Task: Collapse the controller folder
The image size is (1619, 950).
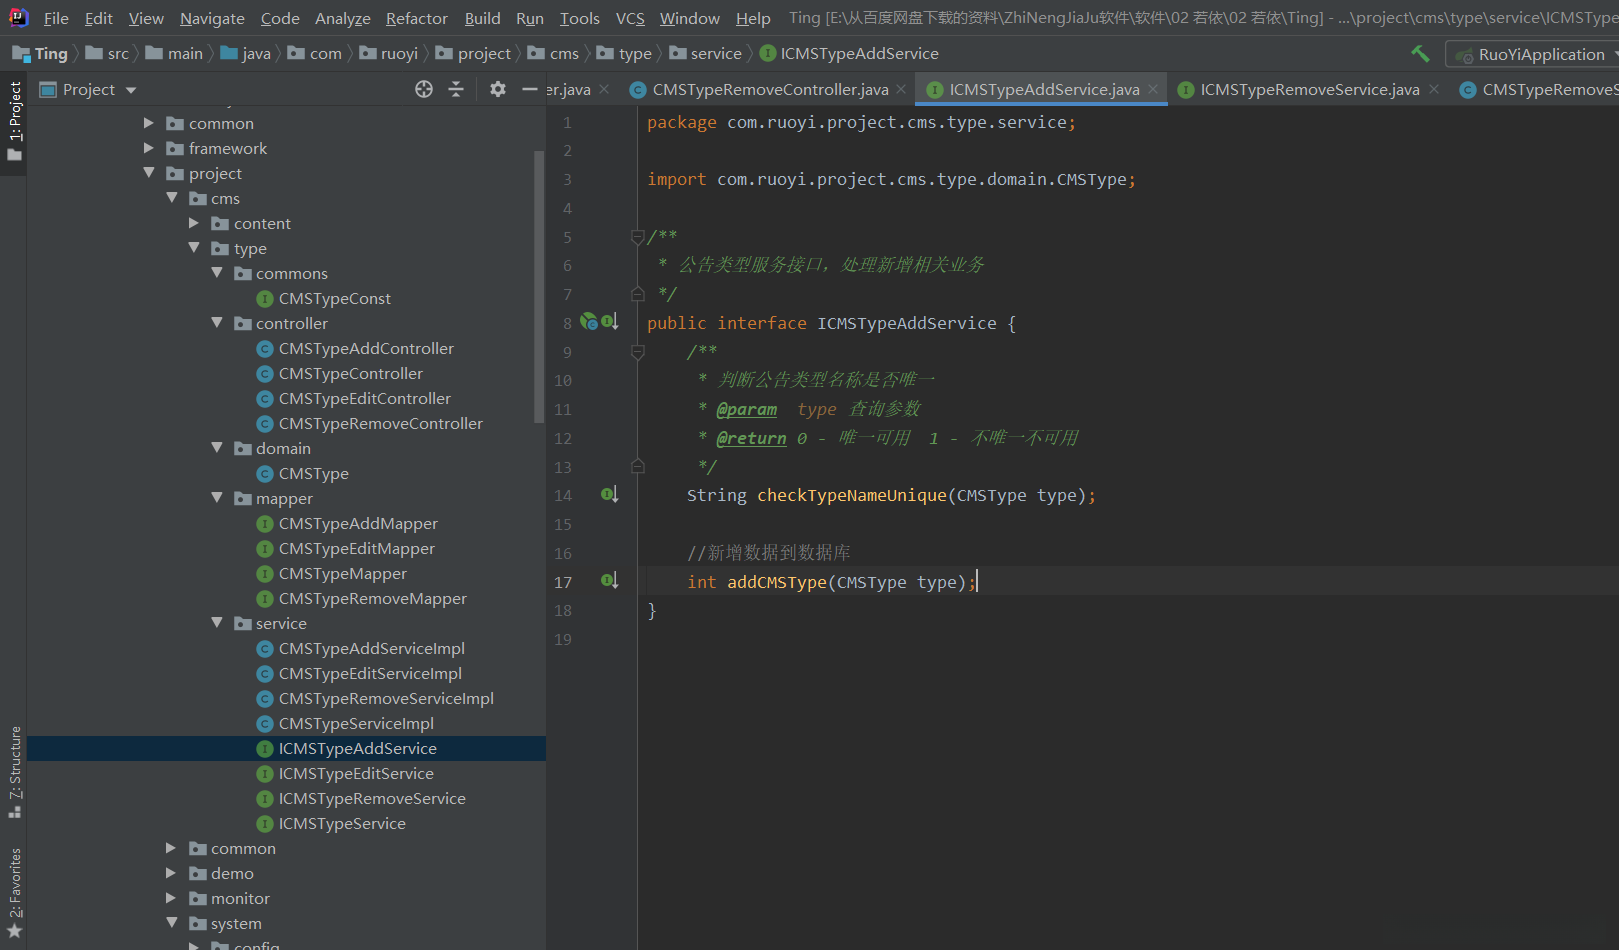Action: pos(217,323)
